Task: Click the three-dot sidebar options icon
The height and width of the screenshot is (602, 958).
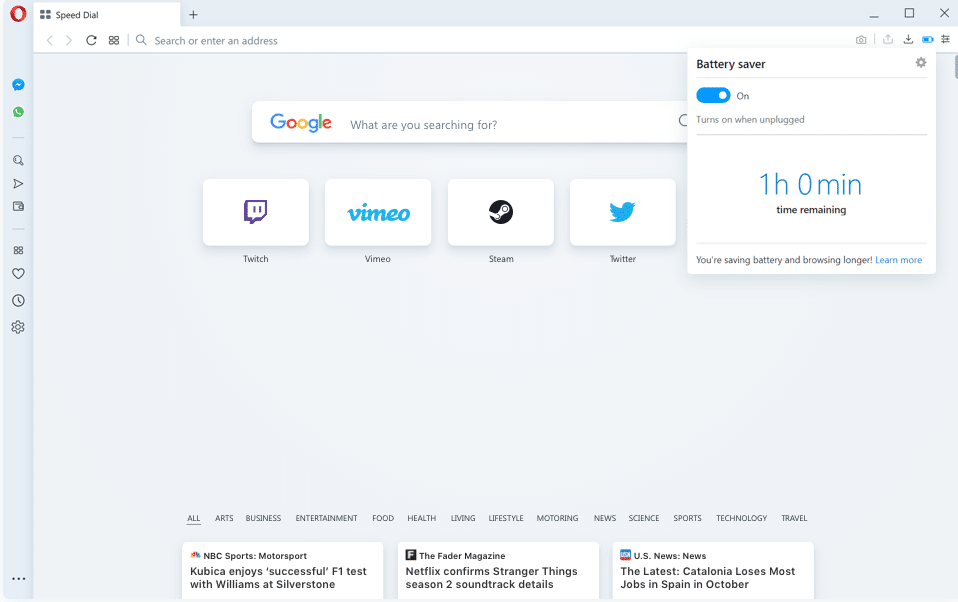Action: 18,579
